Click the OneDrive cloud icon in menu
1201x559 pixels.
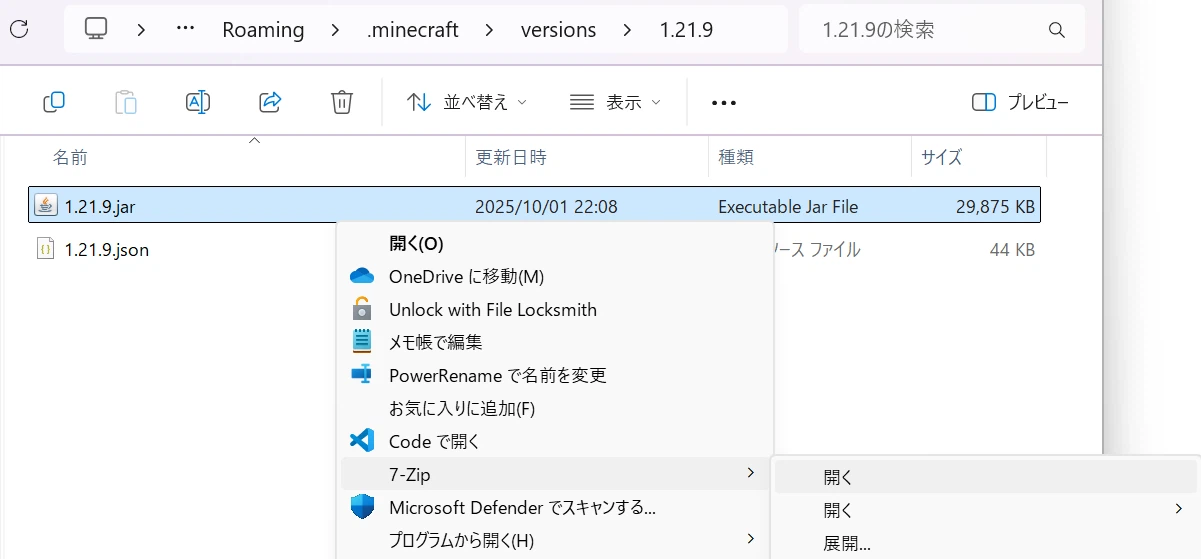[x=362, y=276]
